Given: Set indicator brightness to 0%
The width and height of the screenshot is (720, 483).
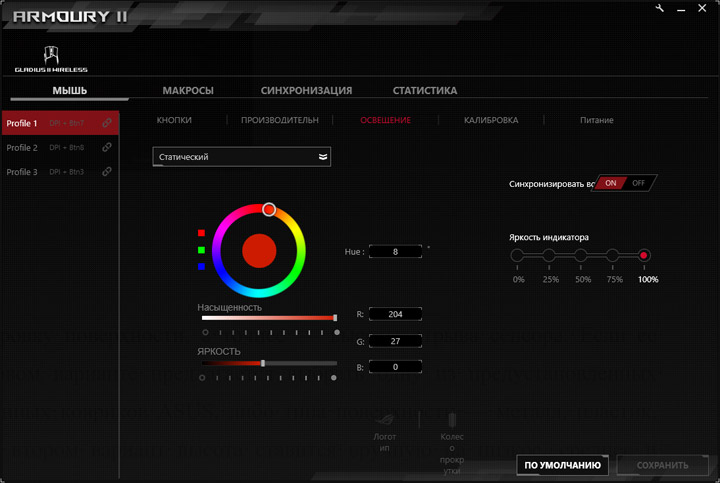Looking at the screenshot, I should 517,255.
